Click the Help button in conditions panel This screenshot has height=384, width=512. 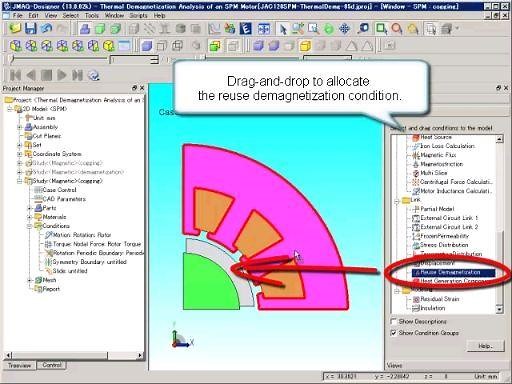pos(485,346)
